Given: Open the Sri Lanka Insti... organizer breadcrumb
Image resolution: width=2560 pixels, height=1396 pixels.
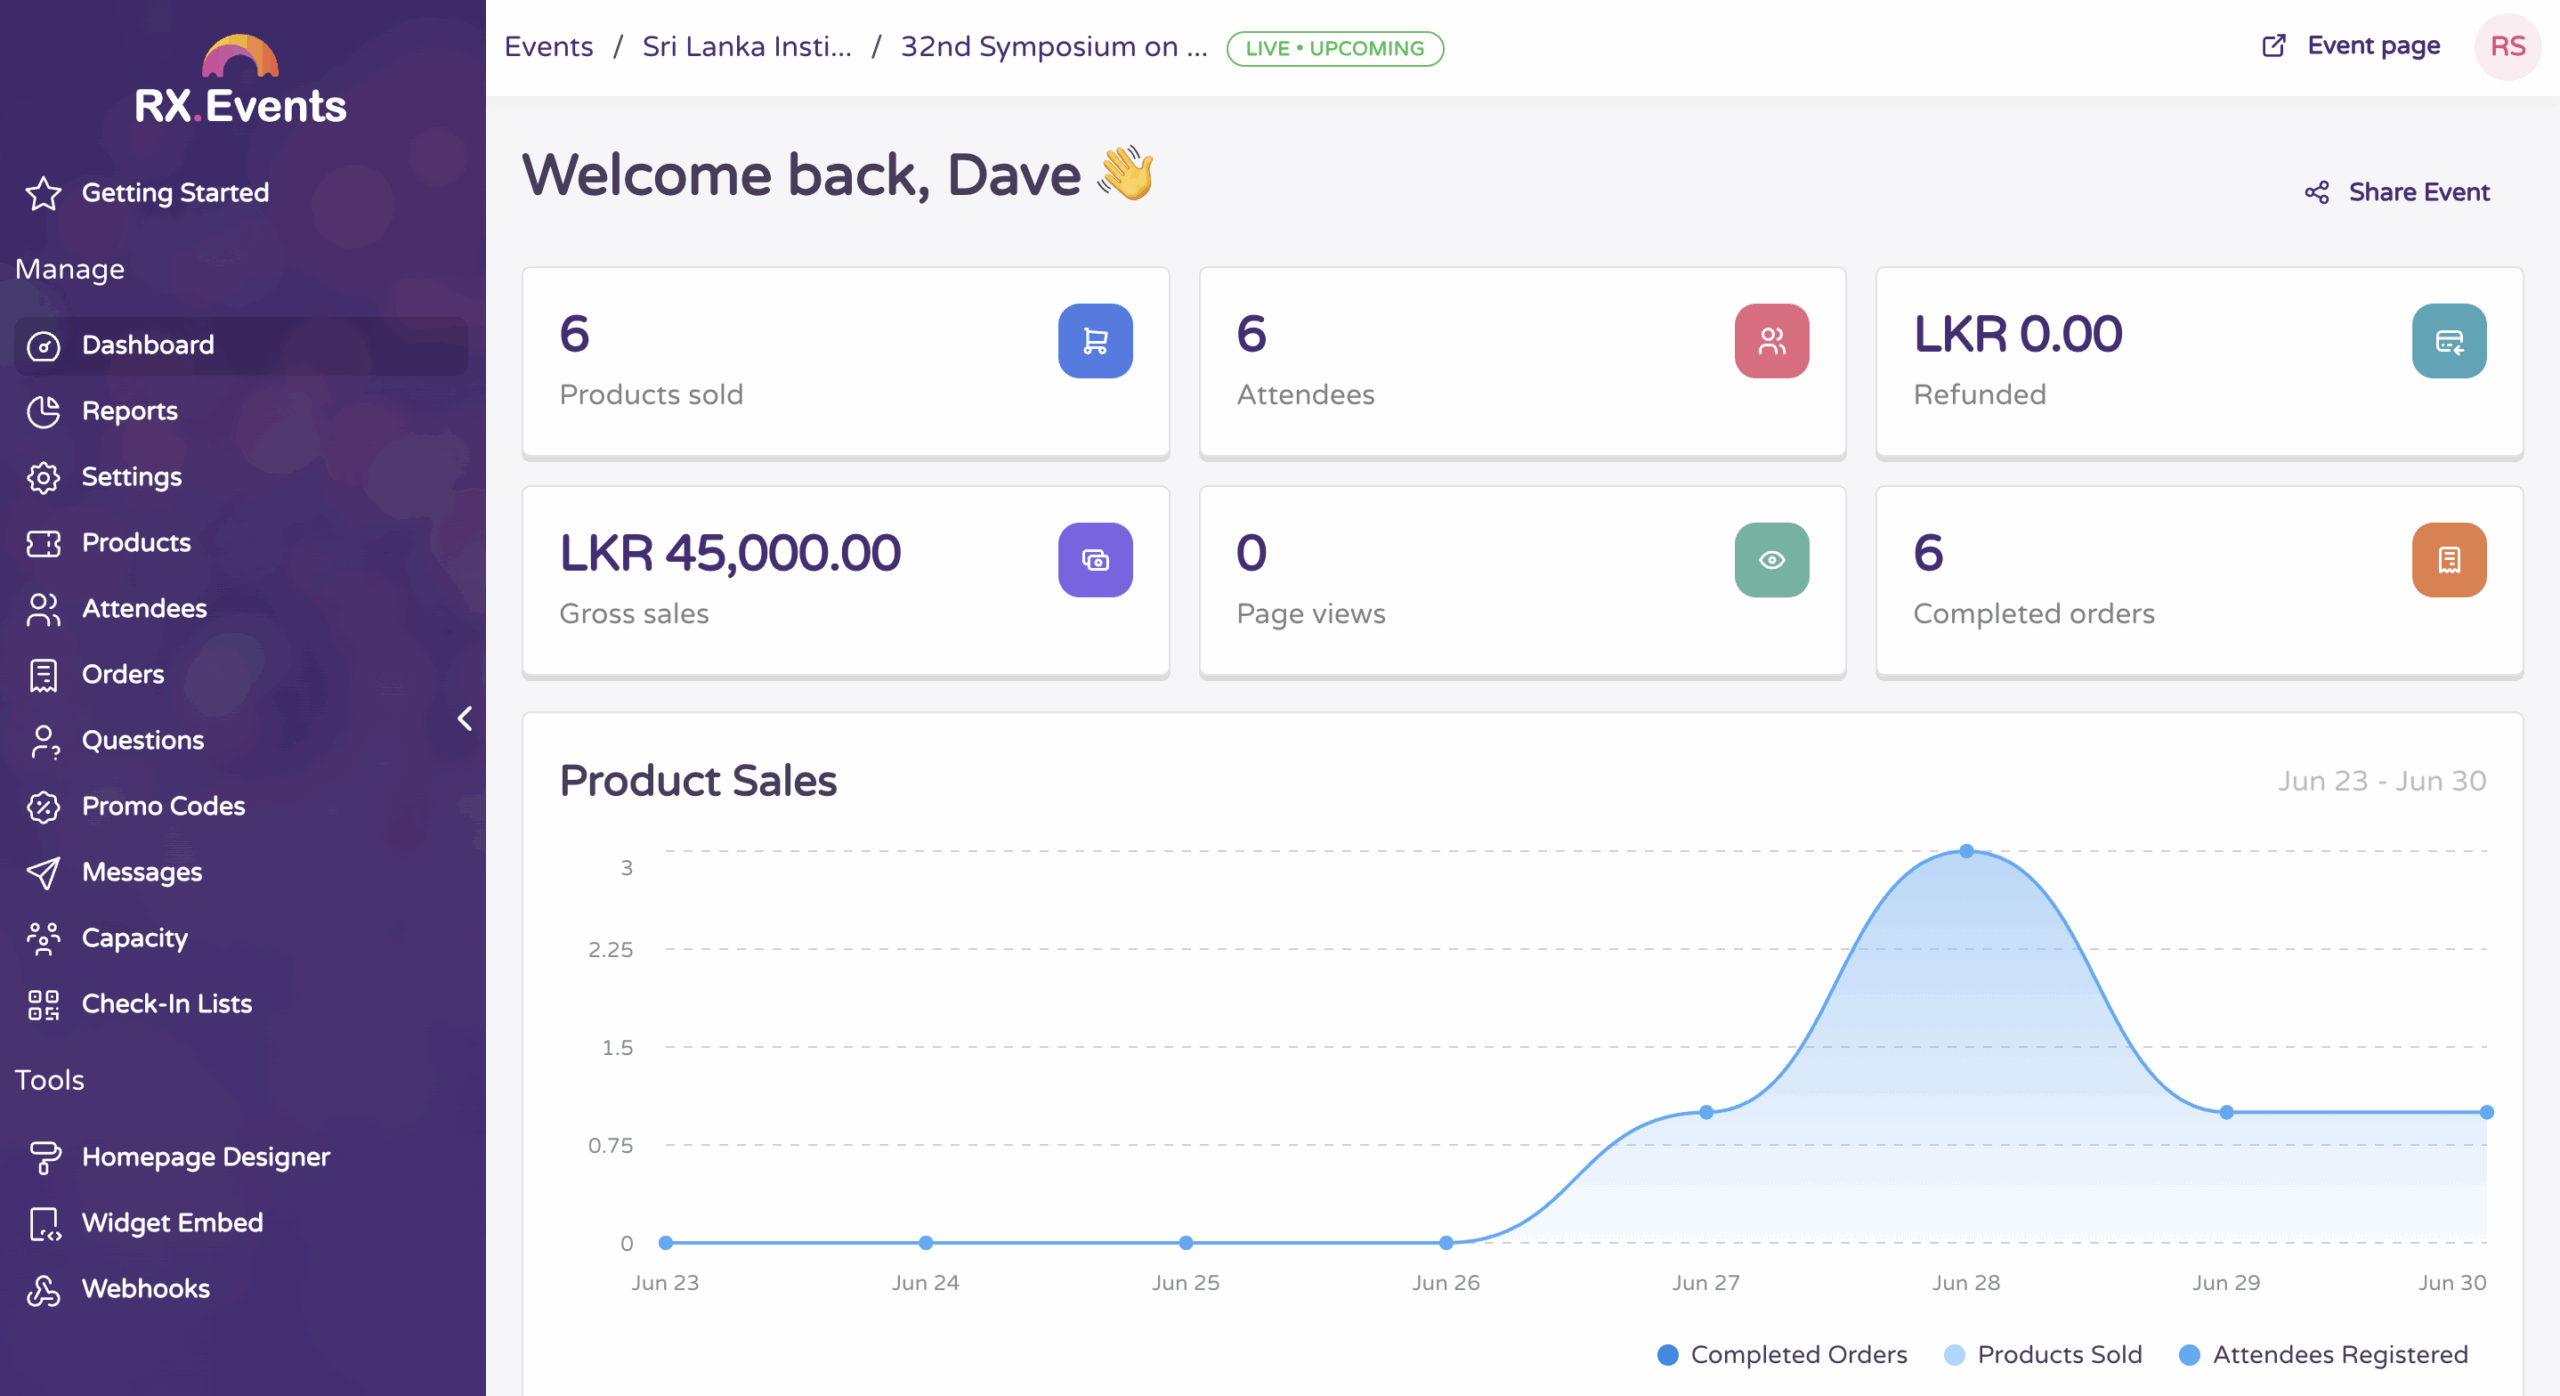Looking at the screenshot, I should (x=746, y=47).
